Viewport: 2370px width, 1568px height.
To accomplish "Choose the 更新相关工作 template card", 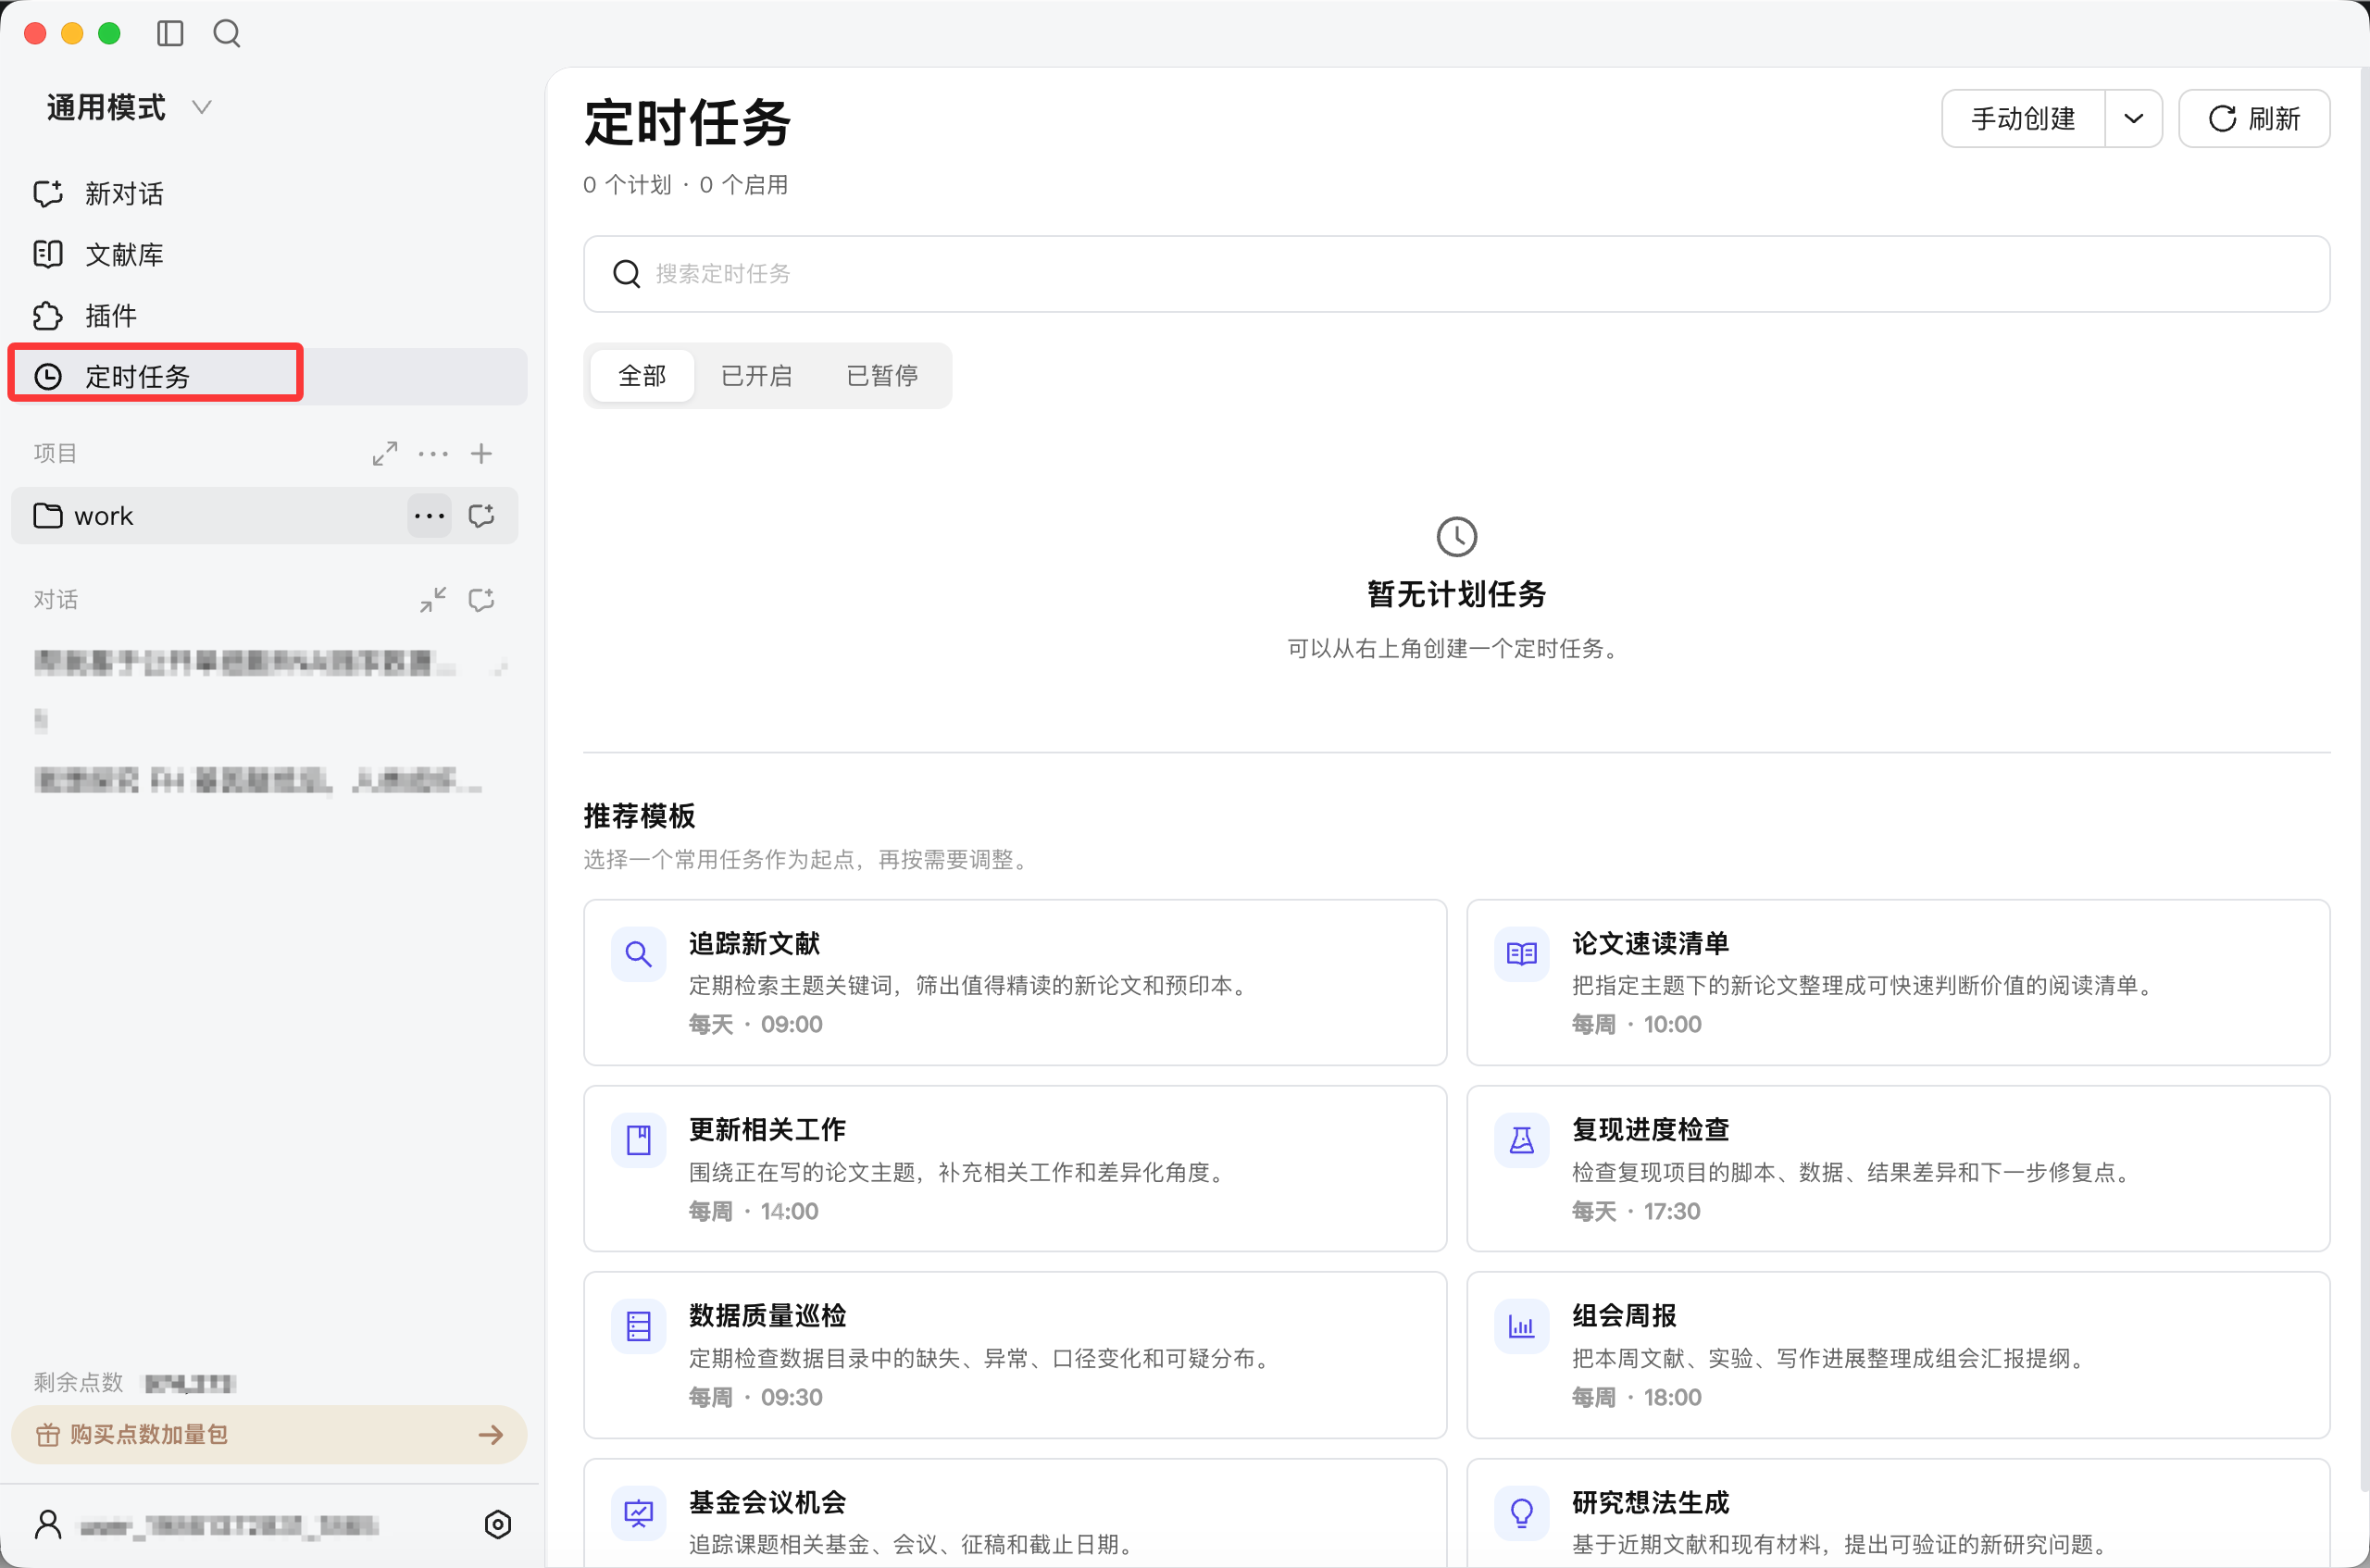I will tap(1015, 1168).
